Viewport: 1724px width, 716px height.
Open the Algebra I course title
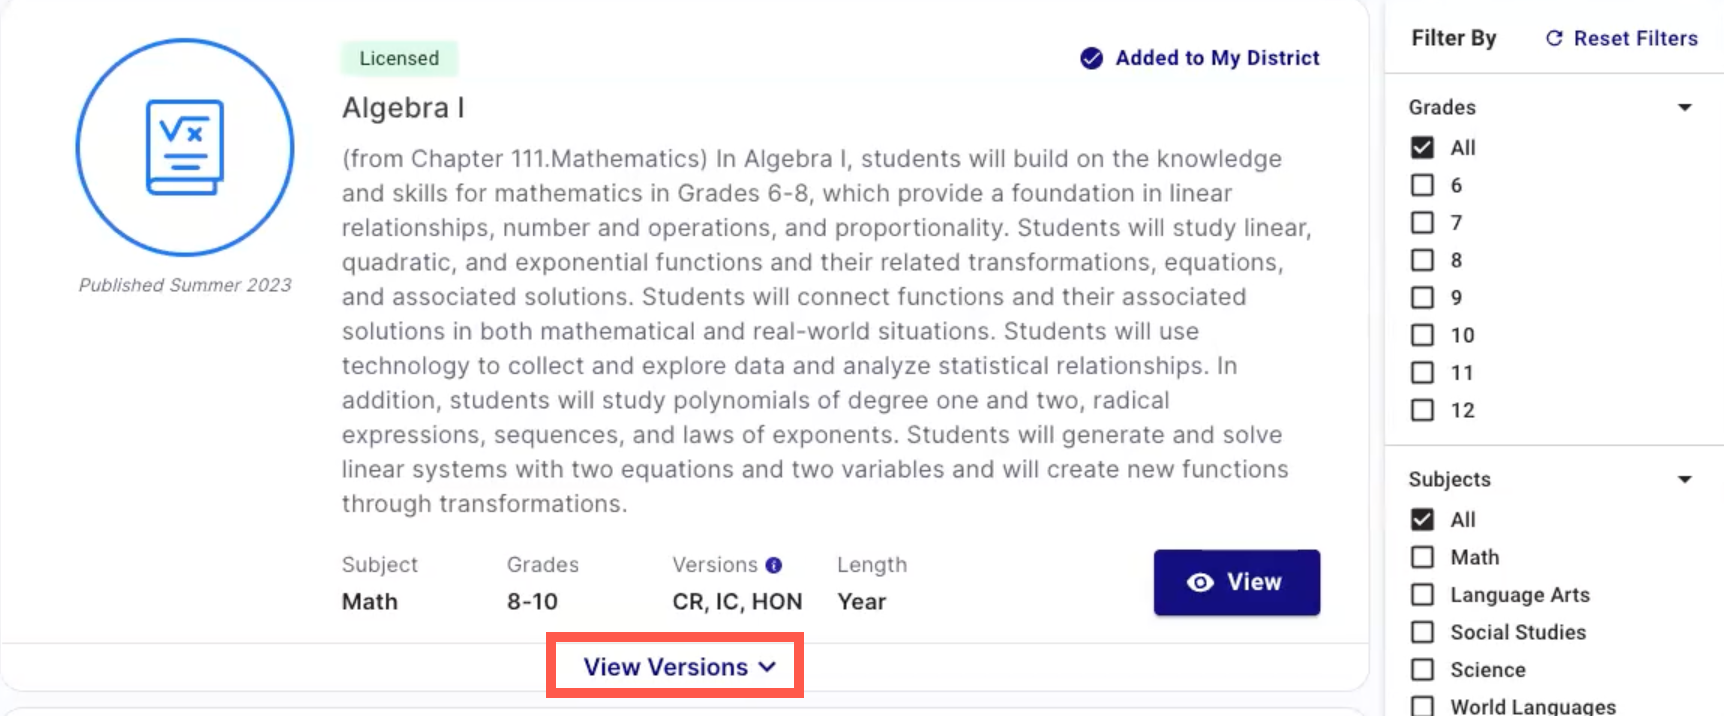(403, 108)
